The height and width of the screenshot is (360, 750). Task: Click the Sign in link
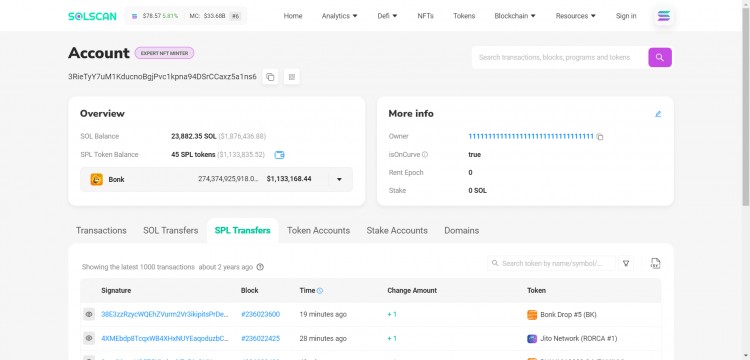tap(626, 16)
